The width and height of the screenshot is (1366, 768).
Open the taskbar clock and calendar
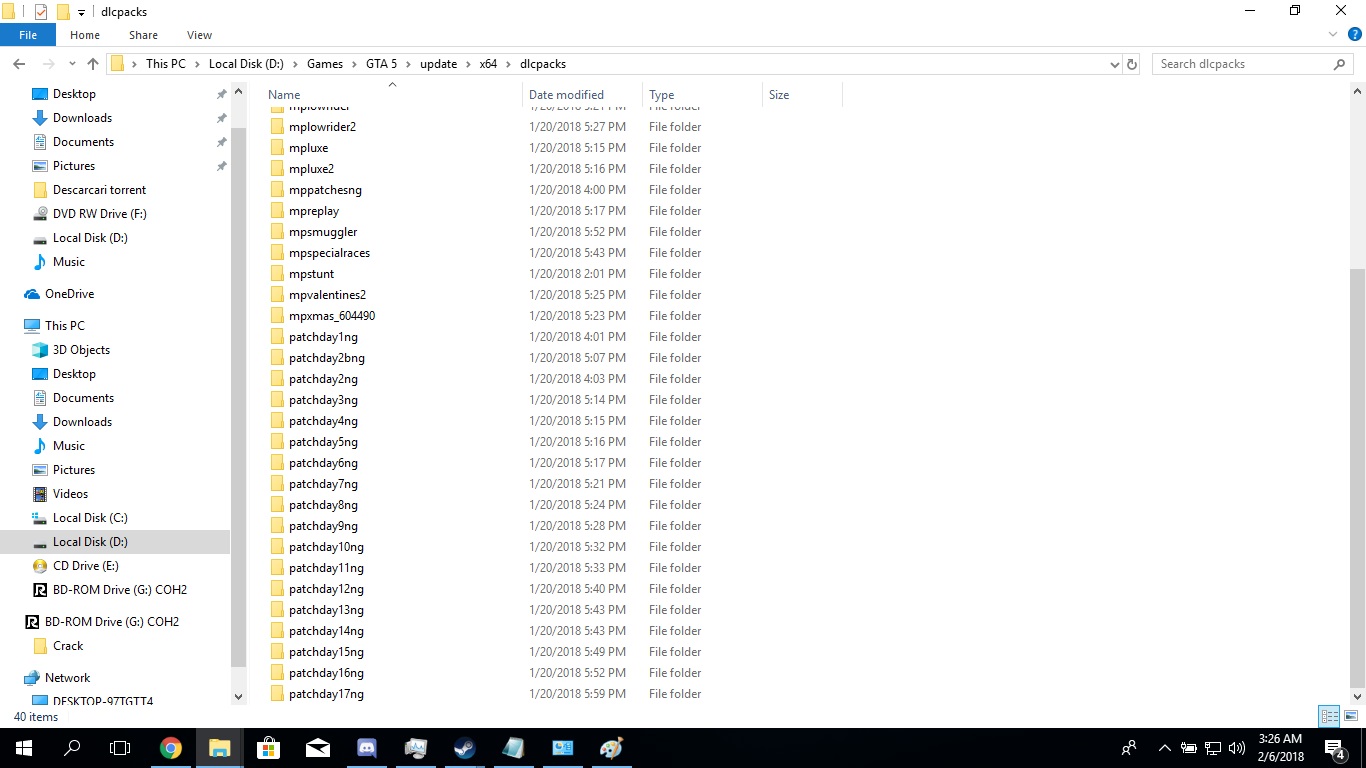click(1282, 748)
